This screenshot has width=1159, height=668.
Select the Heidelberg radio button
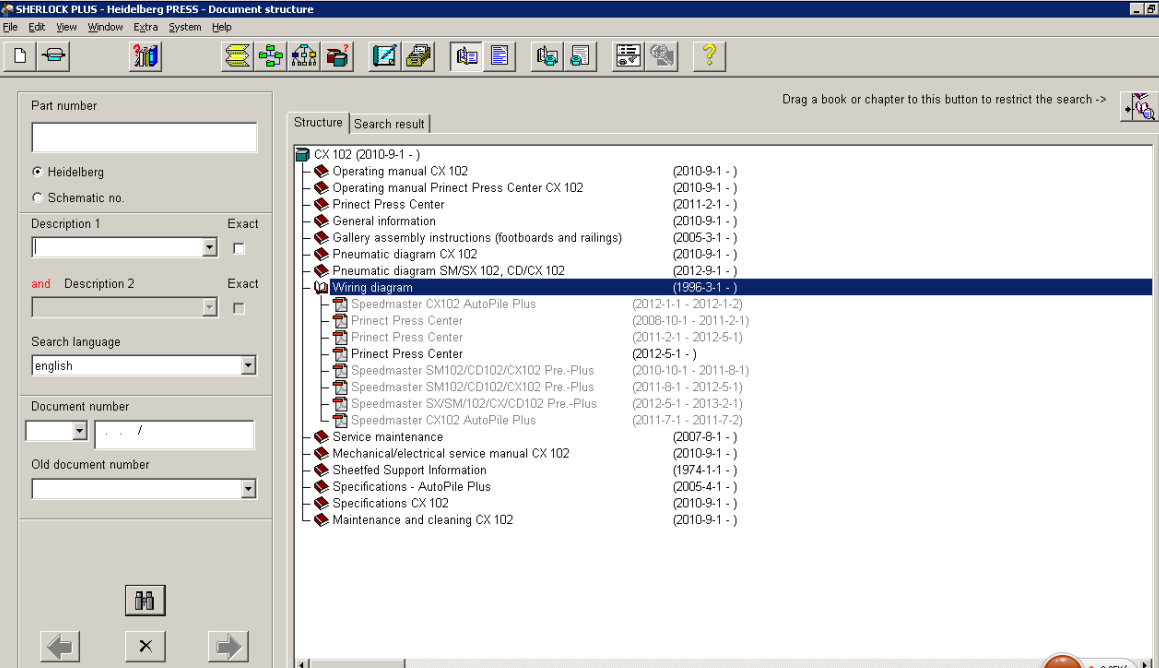tap(38, 171)
